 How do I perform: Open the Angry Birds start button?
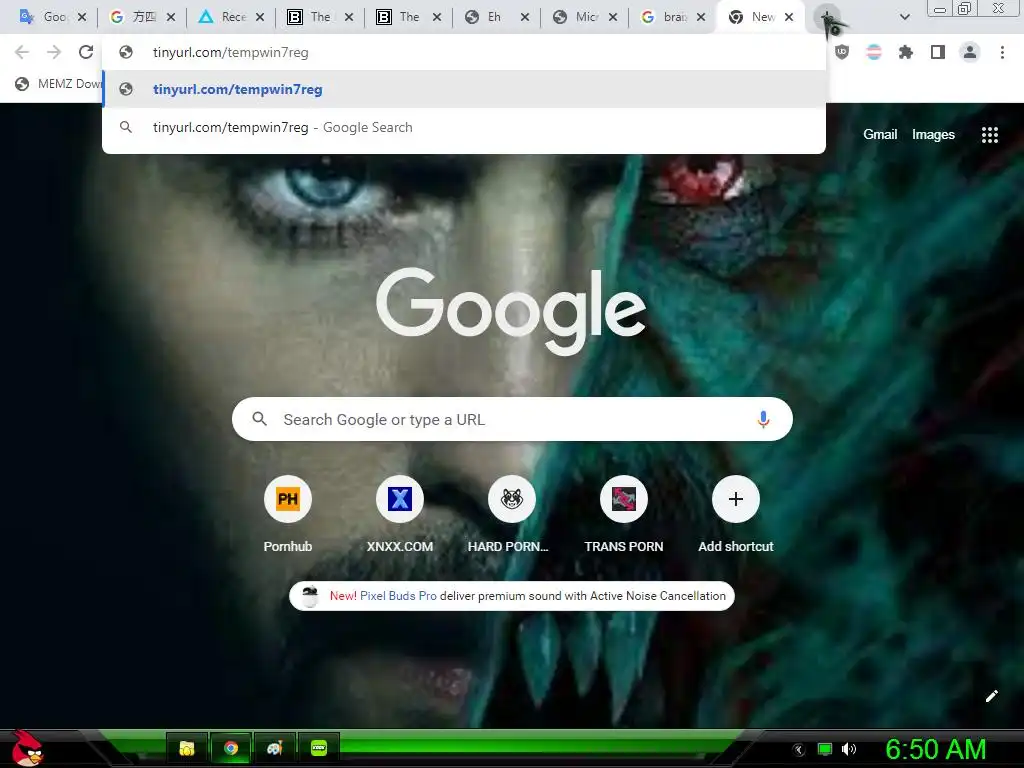coord(27,748)
